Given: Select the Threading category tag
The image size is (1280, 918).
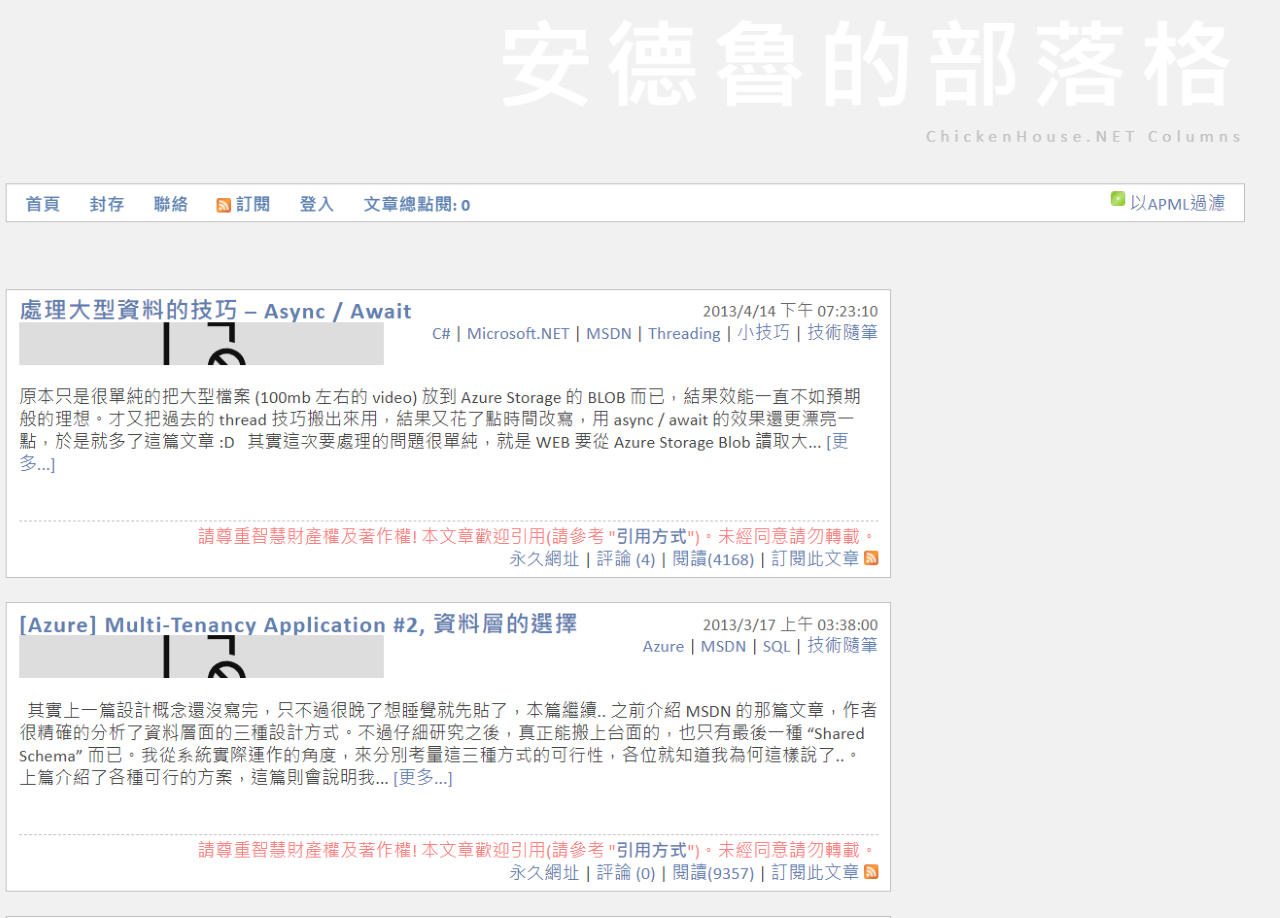Looking at the screenshot, I should pyautogui.click(x=684, y=334).
